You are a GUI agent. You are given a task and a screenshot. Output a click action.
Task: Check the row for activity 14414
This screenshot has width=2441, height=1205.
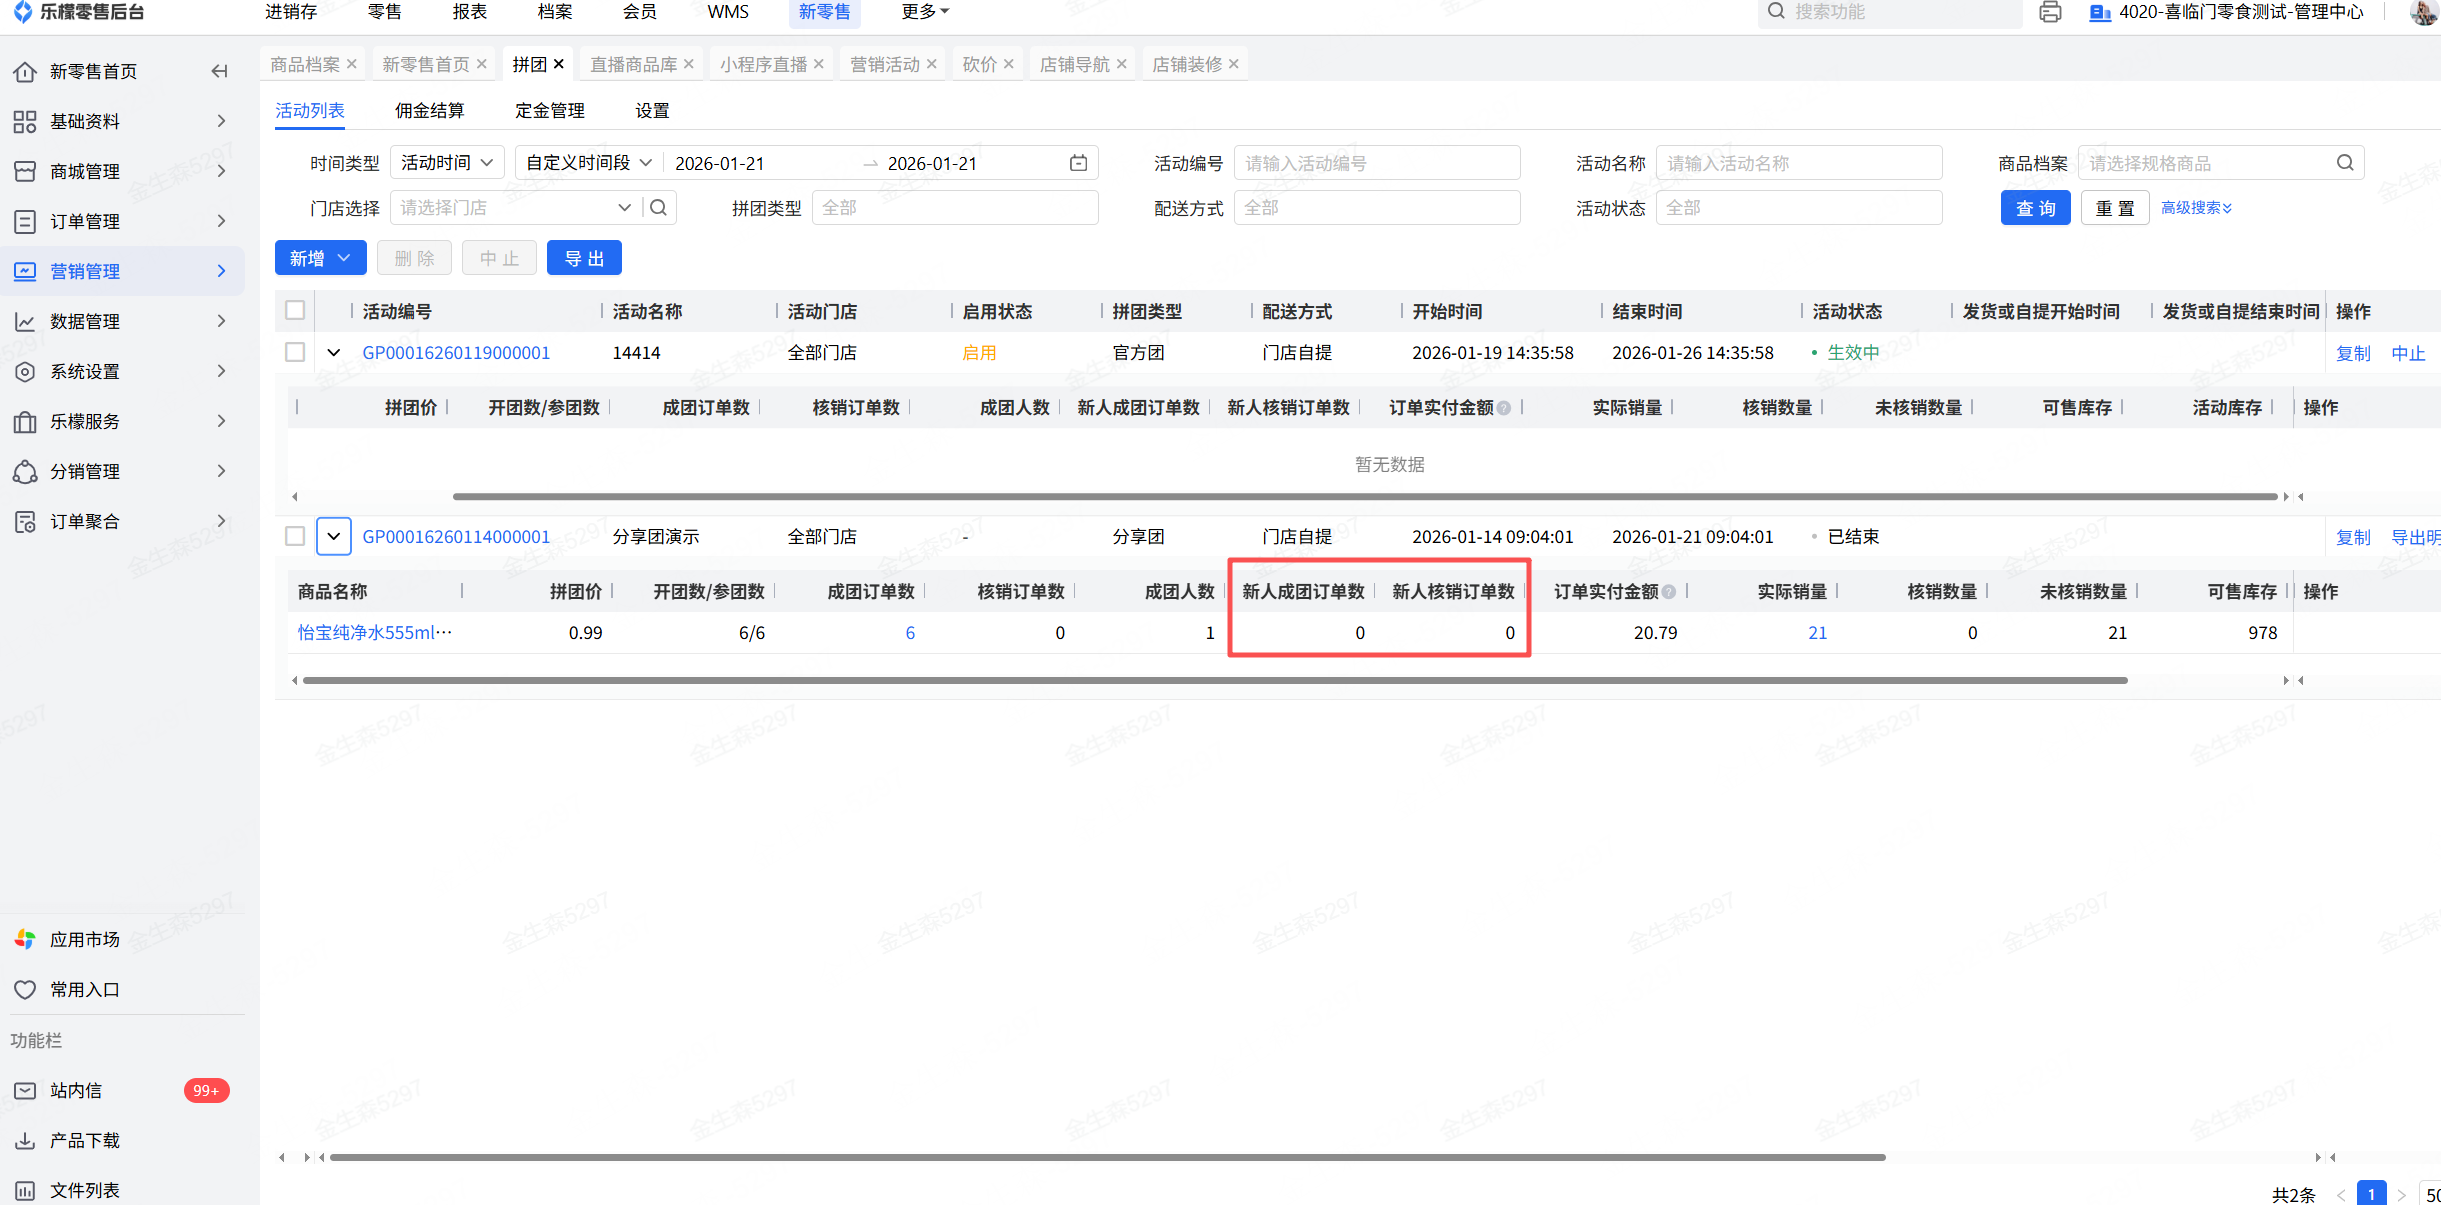[295, 352]
